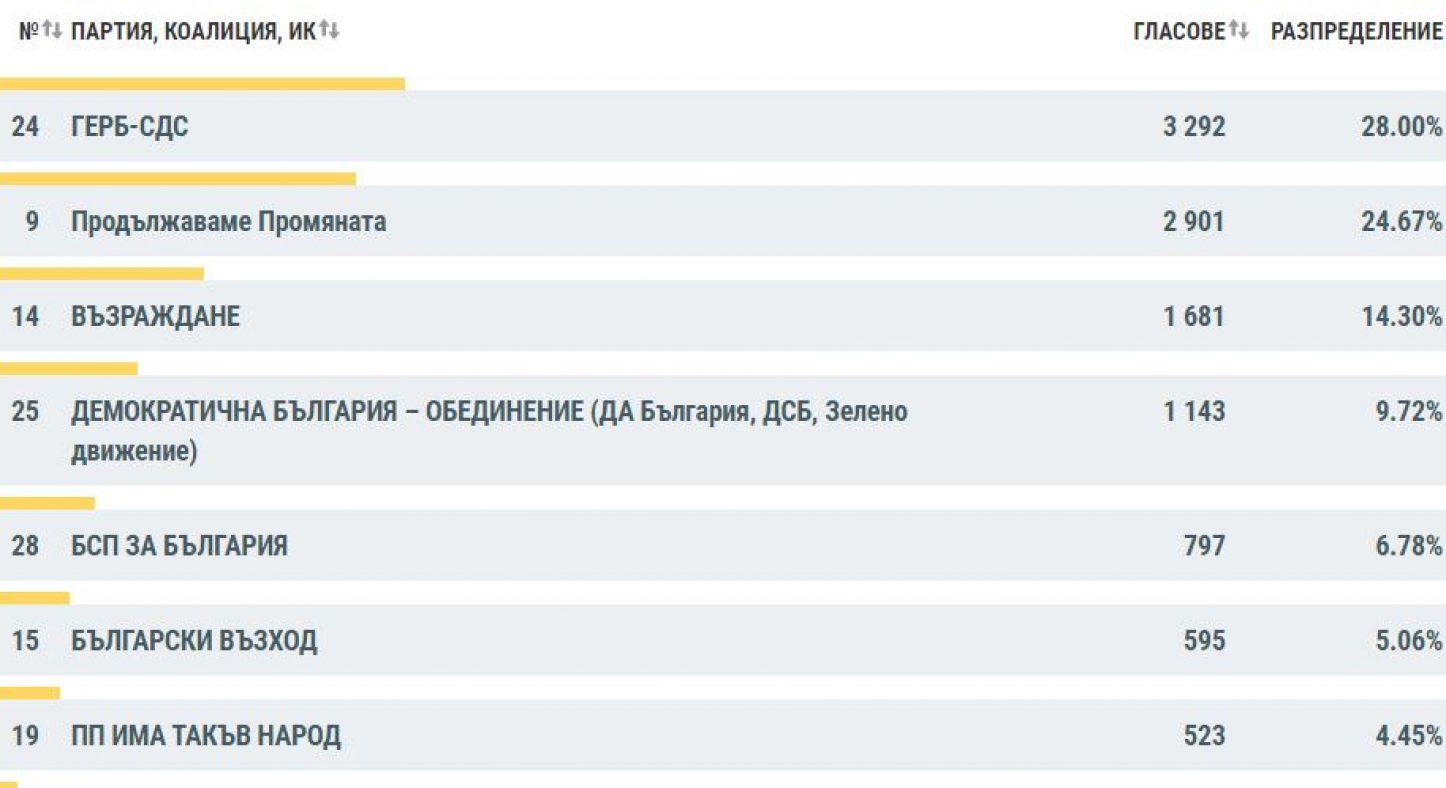
Task: Click the 5.06% percentage cell
Action: click(1408, 641)
